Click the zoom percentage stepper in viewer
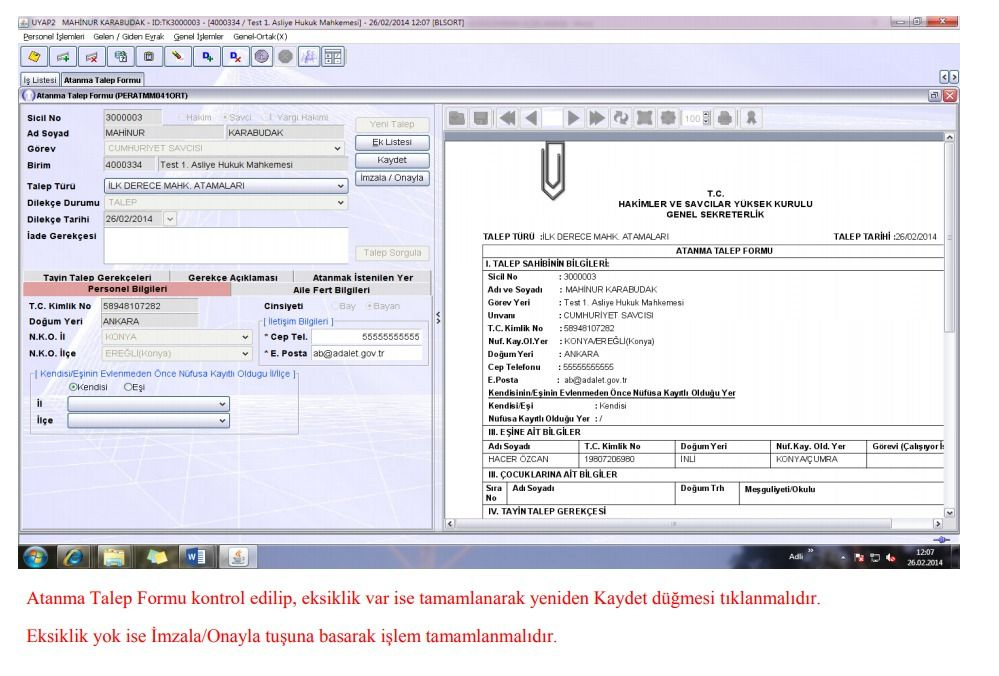 click(x=706, y=118)
